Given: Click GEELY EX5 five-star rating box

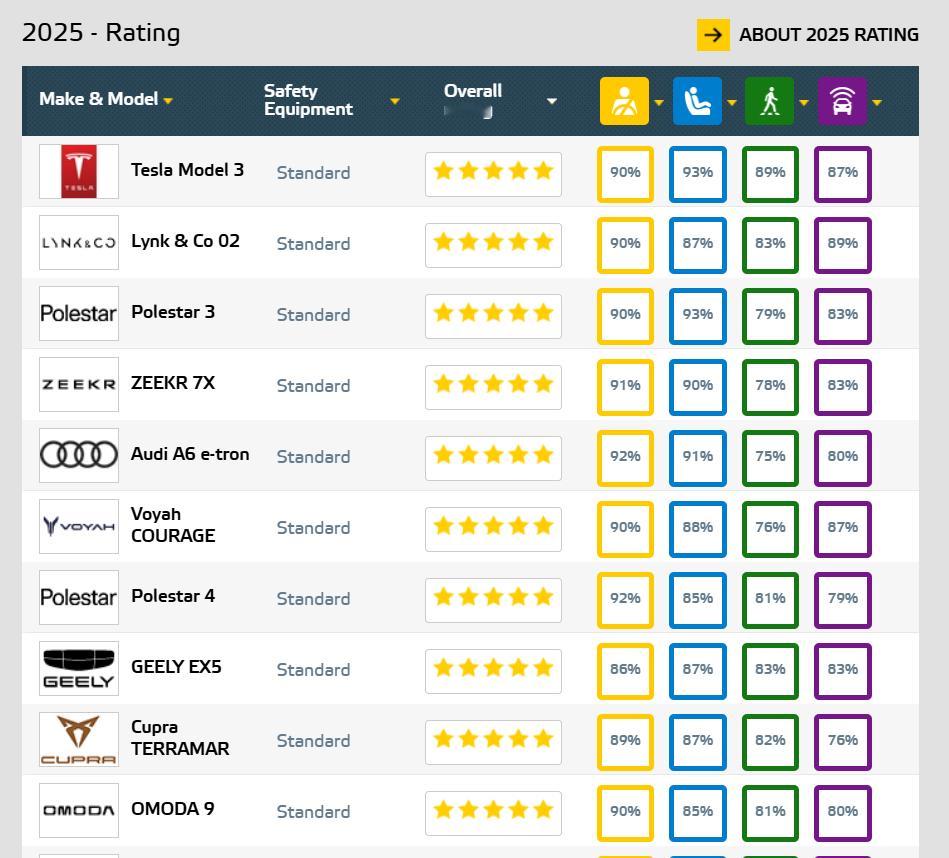Looking at the screenshot, I should (493, 672).
